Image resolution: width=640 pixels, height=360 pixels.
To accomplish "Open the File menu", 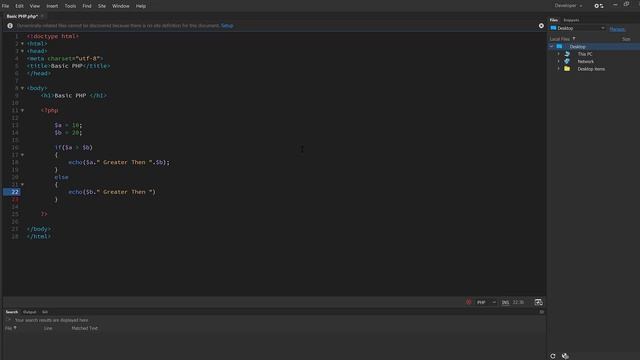I will pos(5,6).
